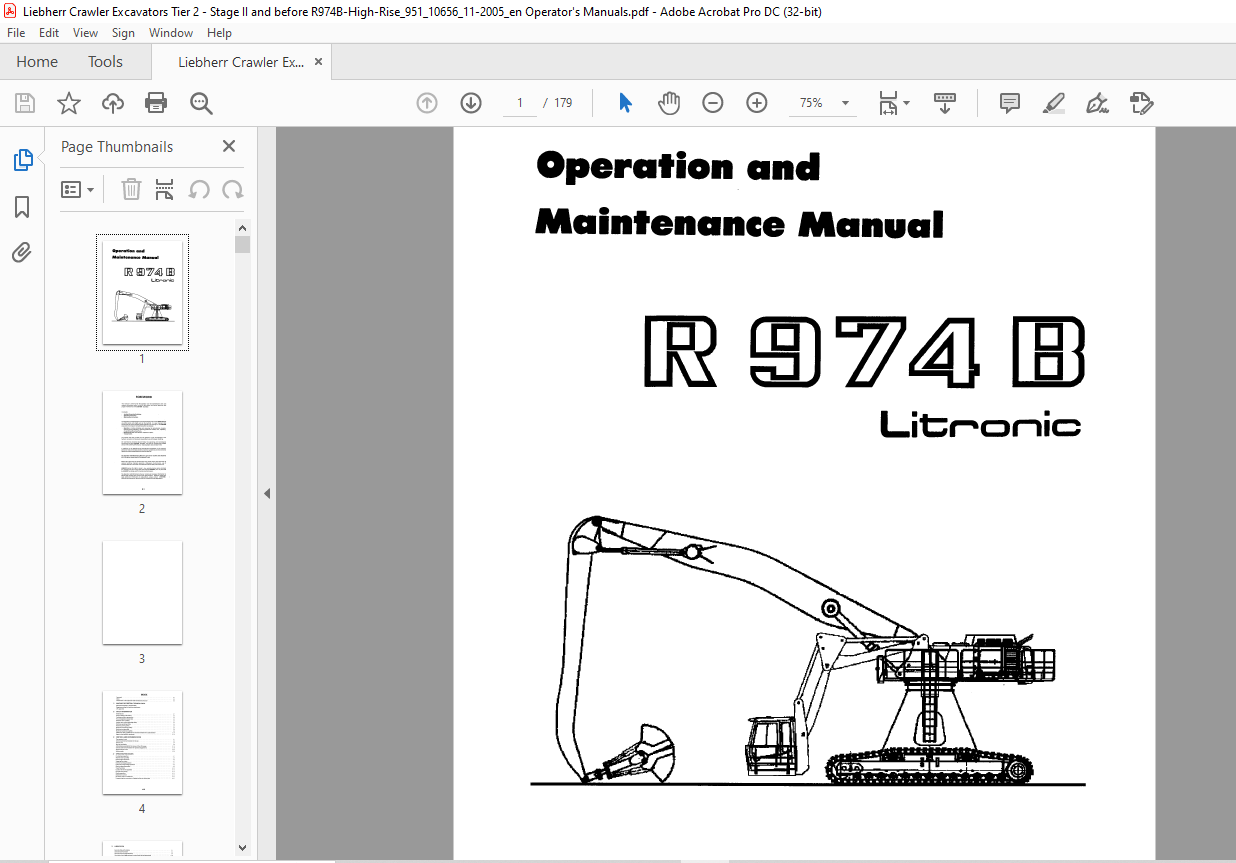The height and width of the screenshot is (863, 1236).
Task: Open the Attachments paperclip panel
Action: (x=22, y=252)
